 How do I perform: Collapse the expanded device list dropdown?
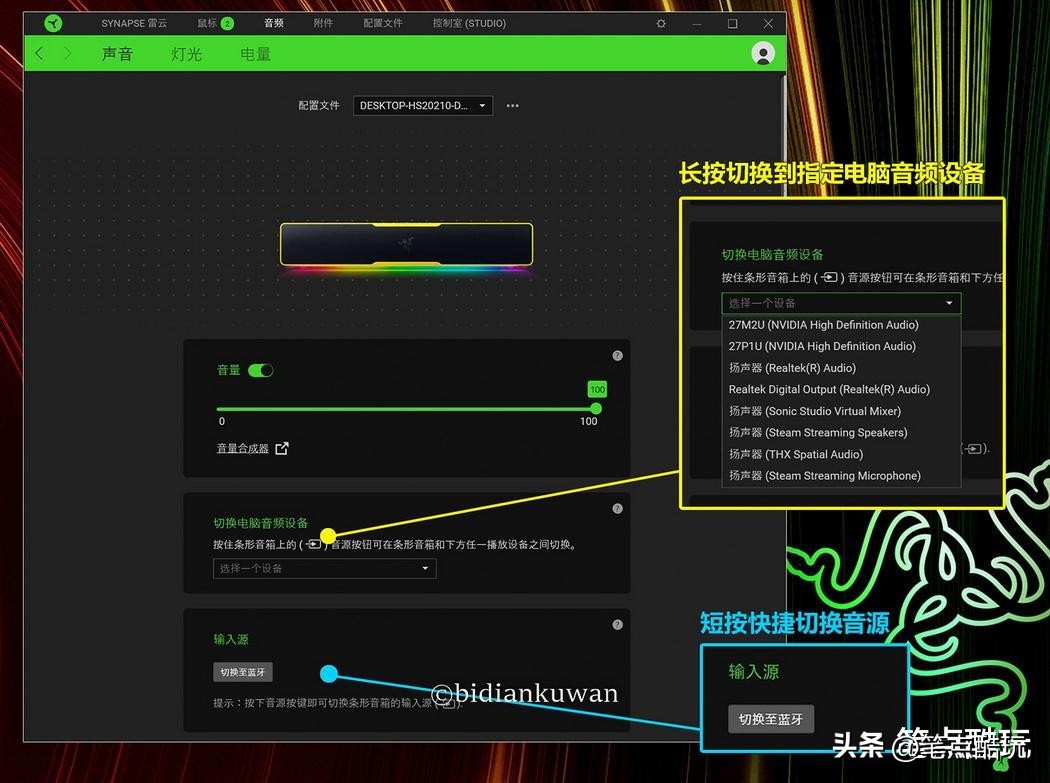[x=948, y=302]
